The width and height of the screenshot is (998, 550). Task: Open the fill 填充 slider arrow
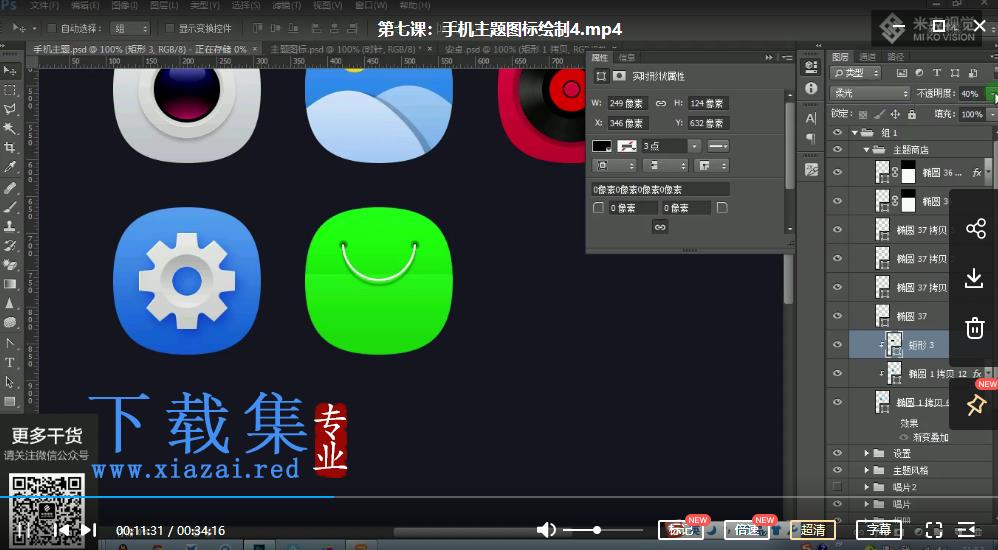(992, 115)
